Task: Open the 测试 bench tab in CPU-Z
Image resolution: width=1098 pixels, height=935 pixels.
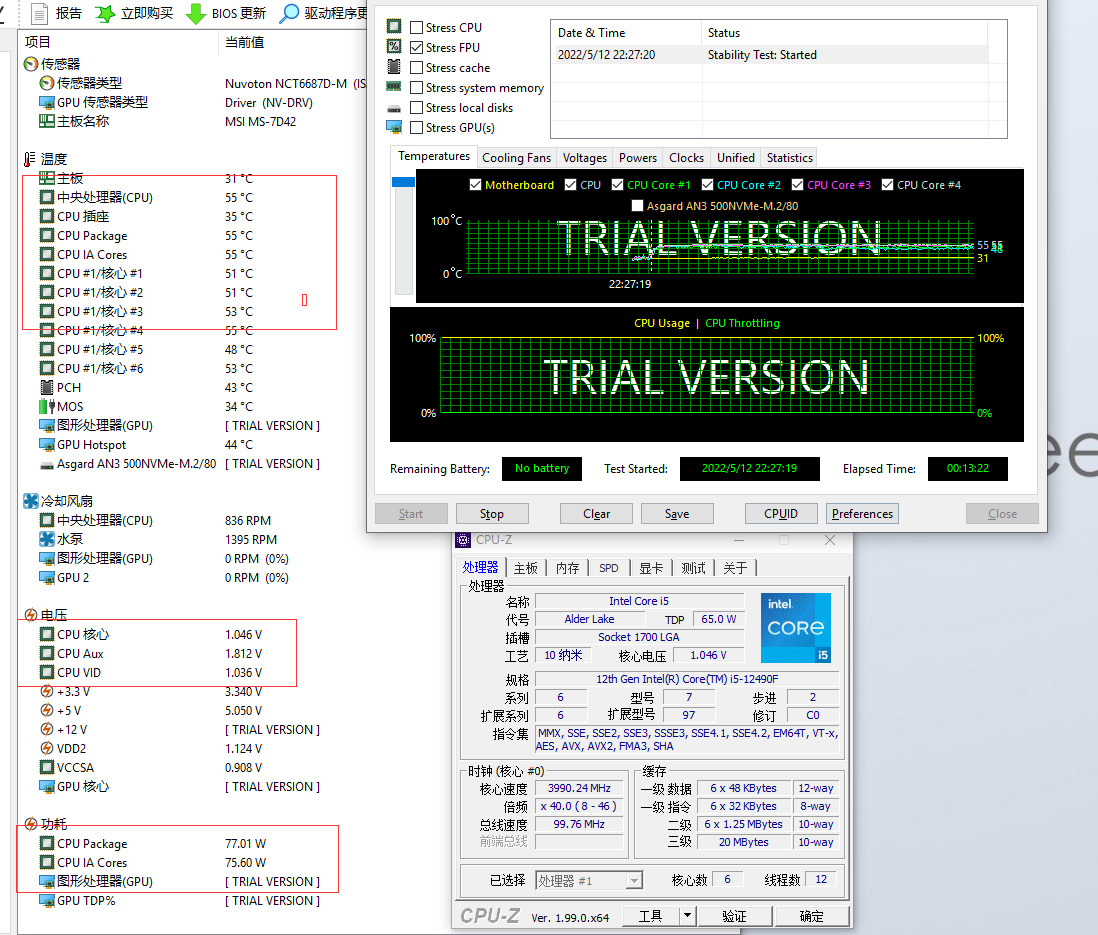Action: [x=693, y=568]
